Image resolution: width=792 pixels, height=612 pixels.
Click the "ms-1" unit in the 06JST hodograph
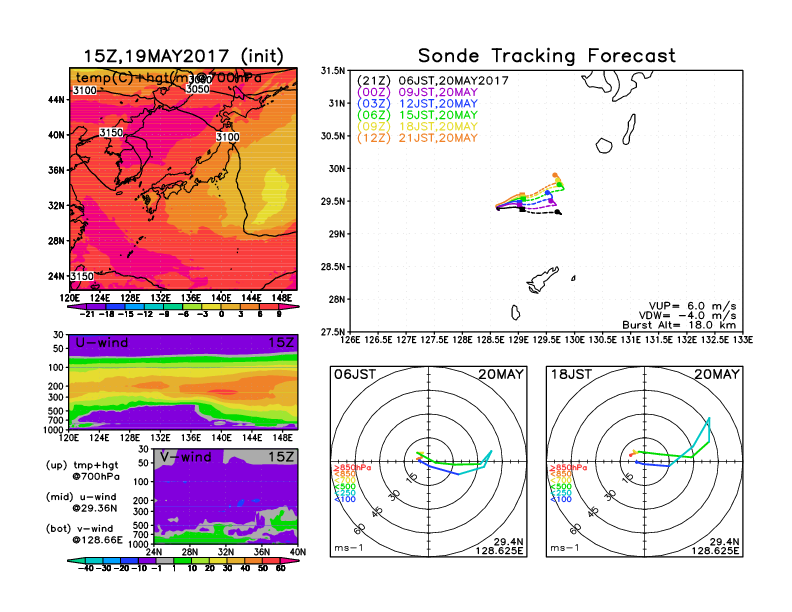coord(349,548)
